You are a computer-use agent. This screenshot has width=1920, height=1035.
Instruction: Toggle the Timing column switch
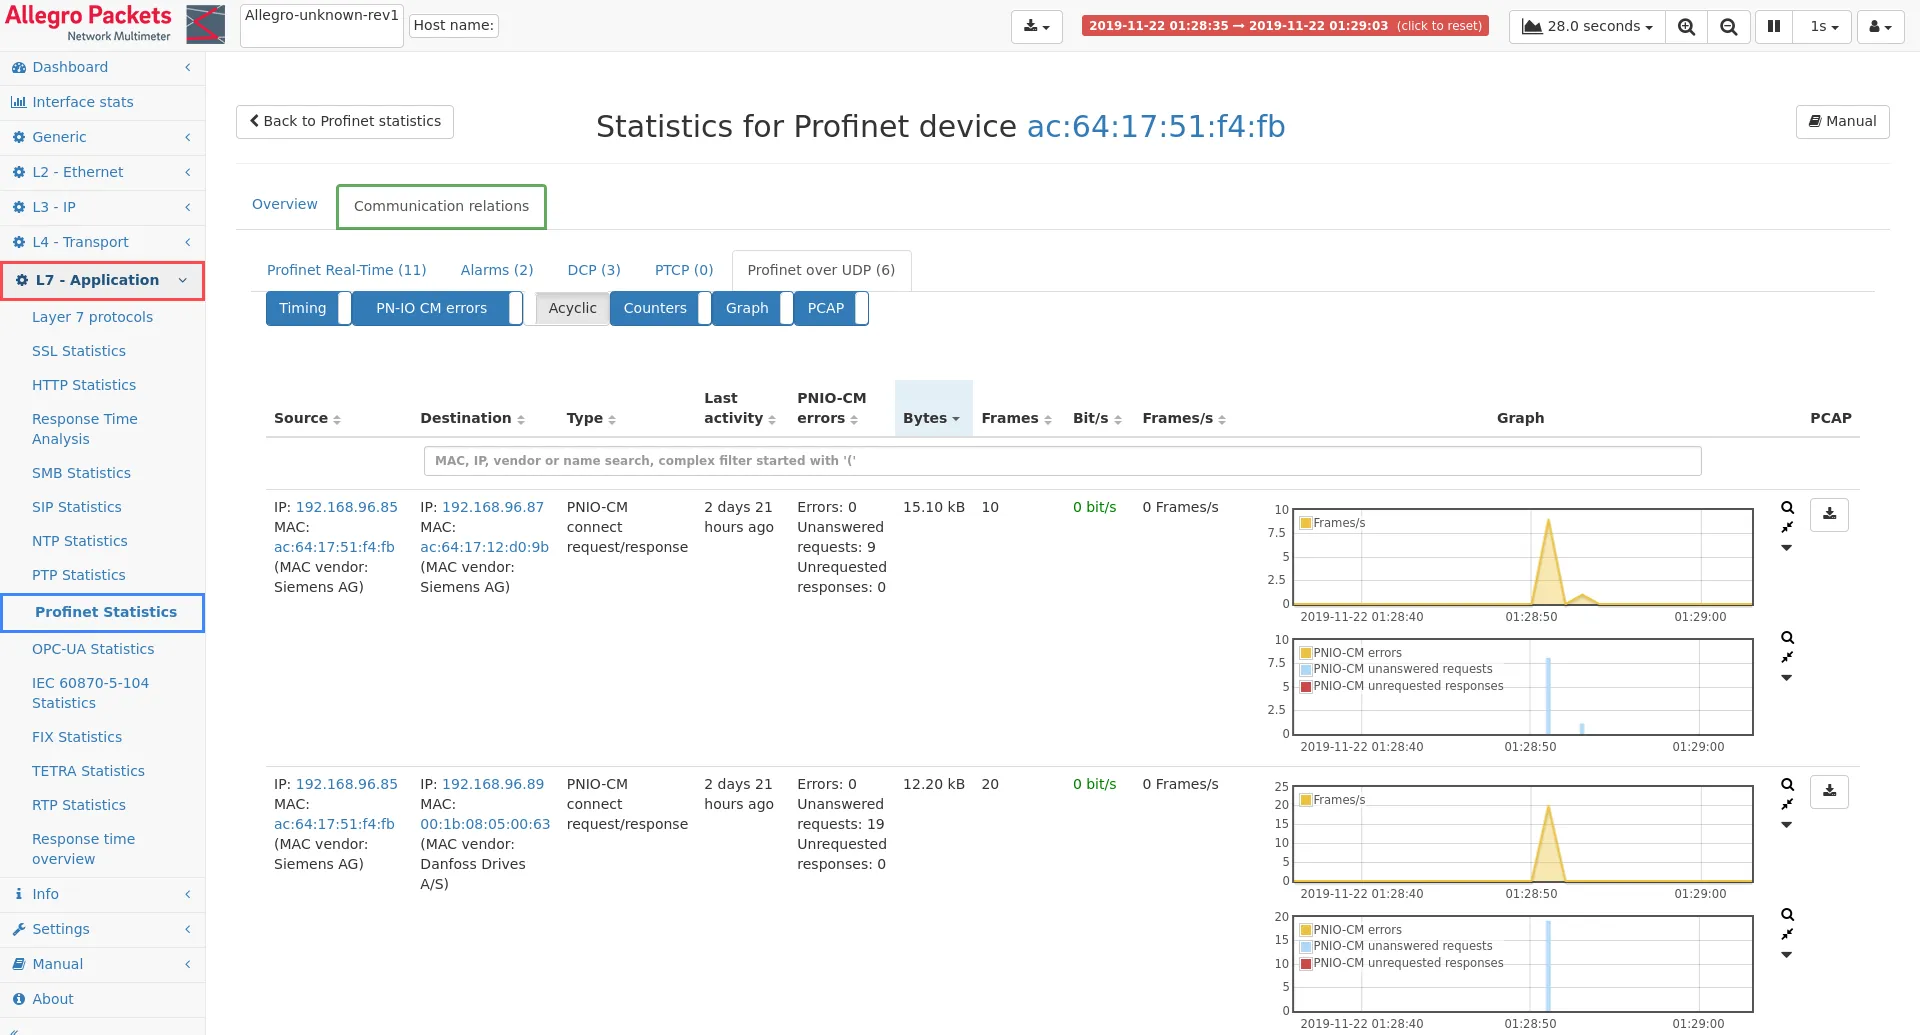click(x=308, y=308)
